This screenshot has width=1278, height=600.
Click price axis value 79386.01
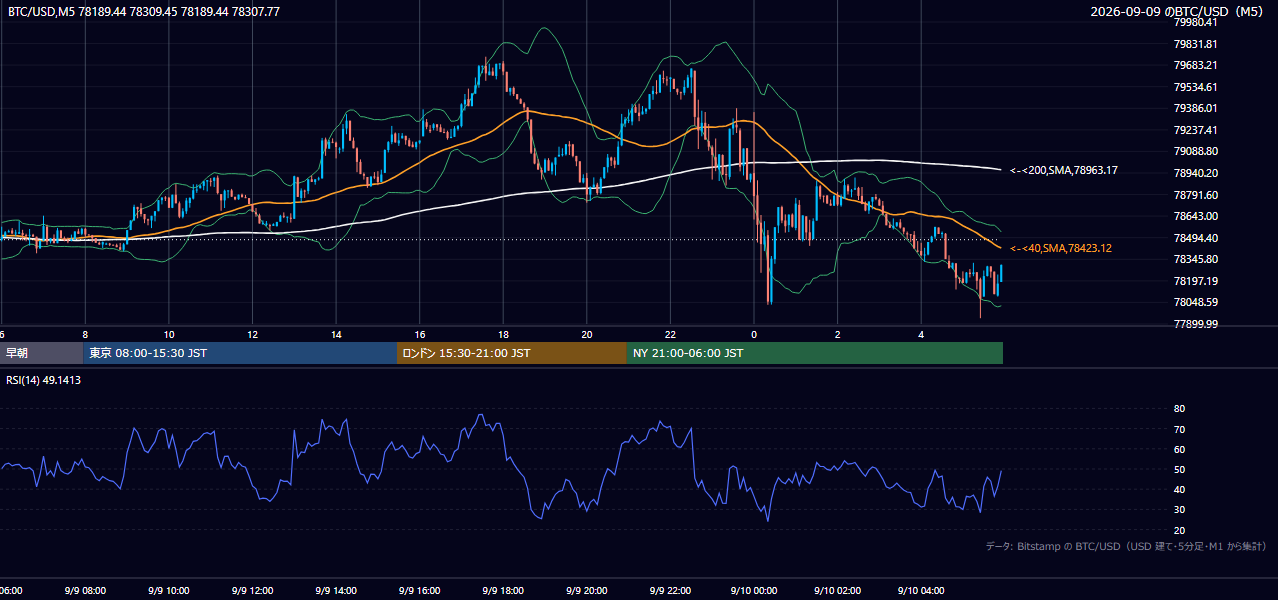(1195, 108)
